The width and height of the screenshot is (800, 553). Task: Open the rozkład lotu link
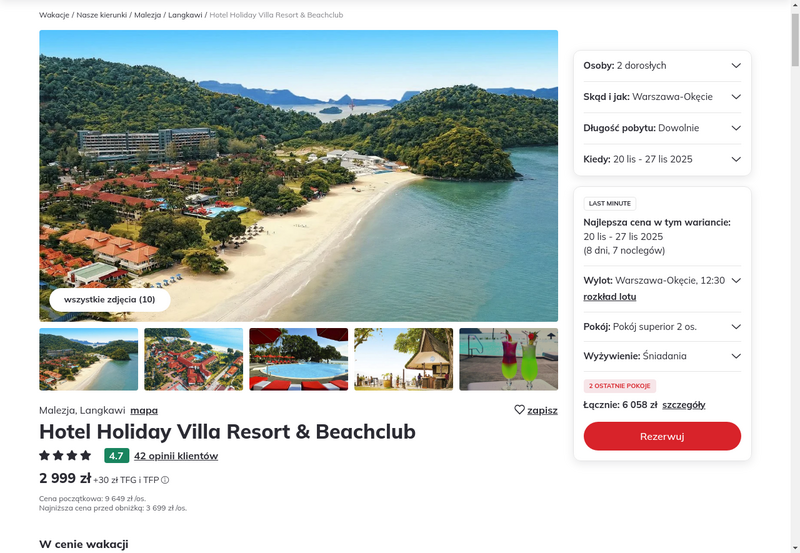coord(610,297)
